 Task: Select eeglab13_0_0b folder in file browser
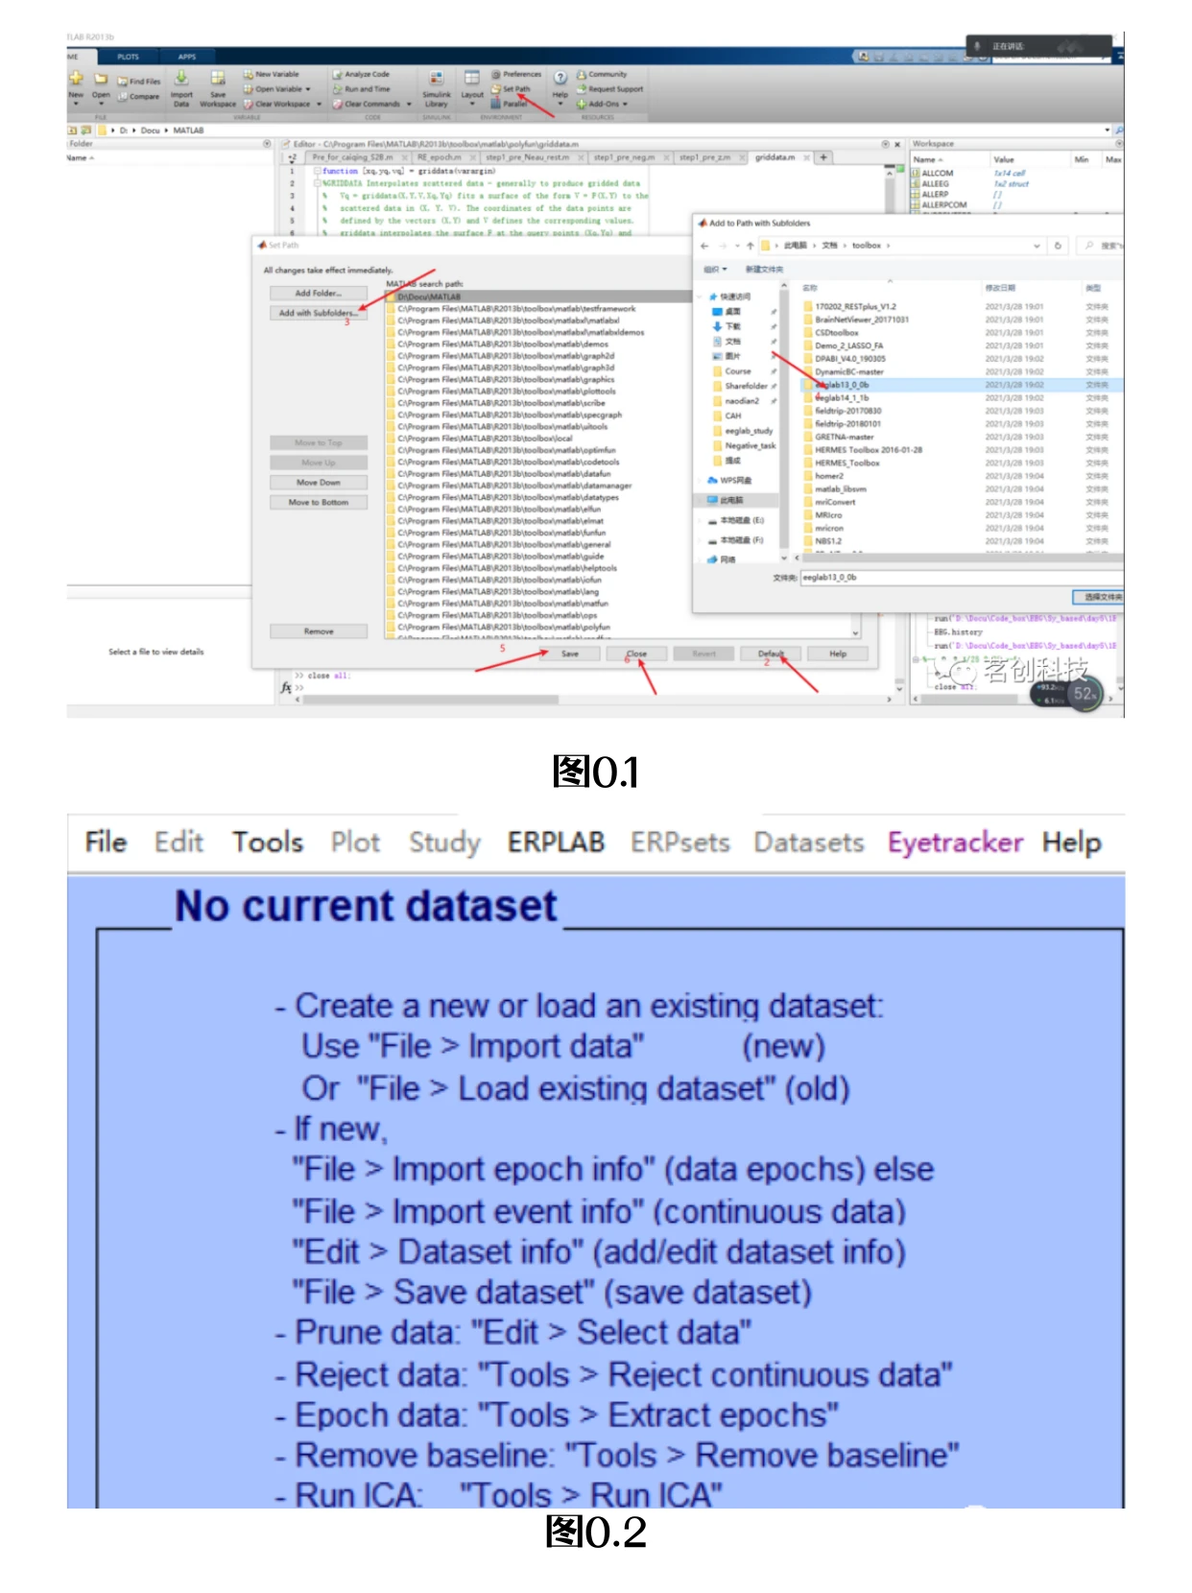(841, 384)
